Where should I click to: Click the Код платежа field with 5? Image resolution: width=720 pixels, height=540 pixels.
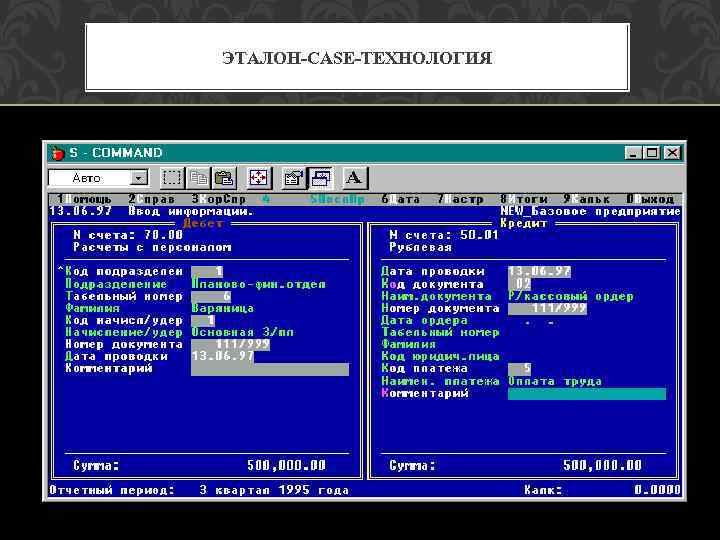(x=520, y=369)
